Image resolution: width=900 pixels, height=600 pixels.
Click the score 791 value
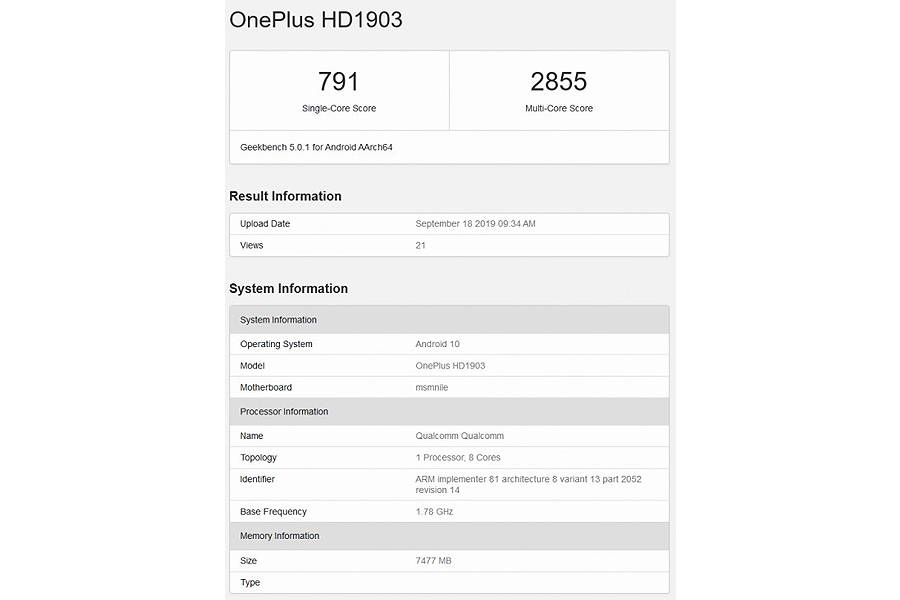pos(339,80)
